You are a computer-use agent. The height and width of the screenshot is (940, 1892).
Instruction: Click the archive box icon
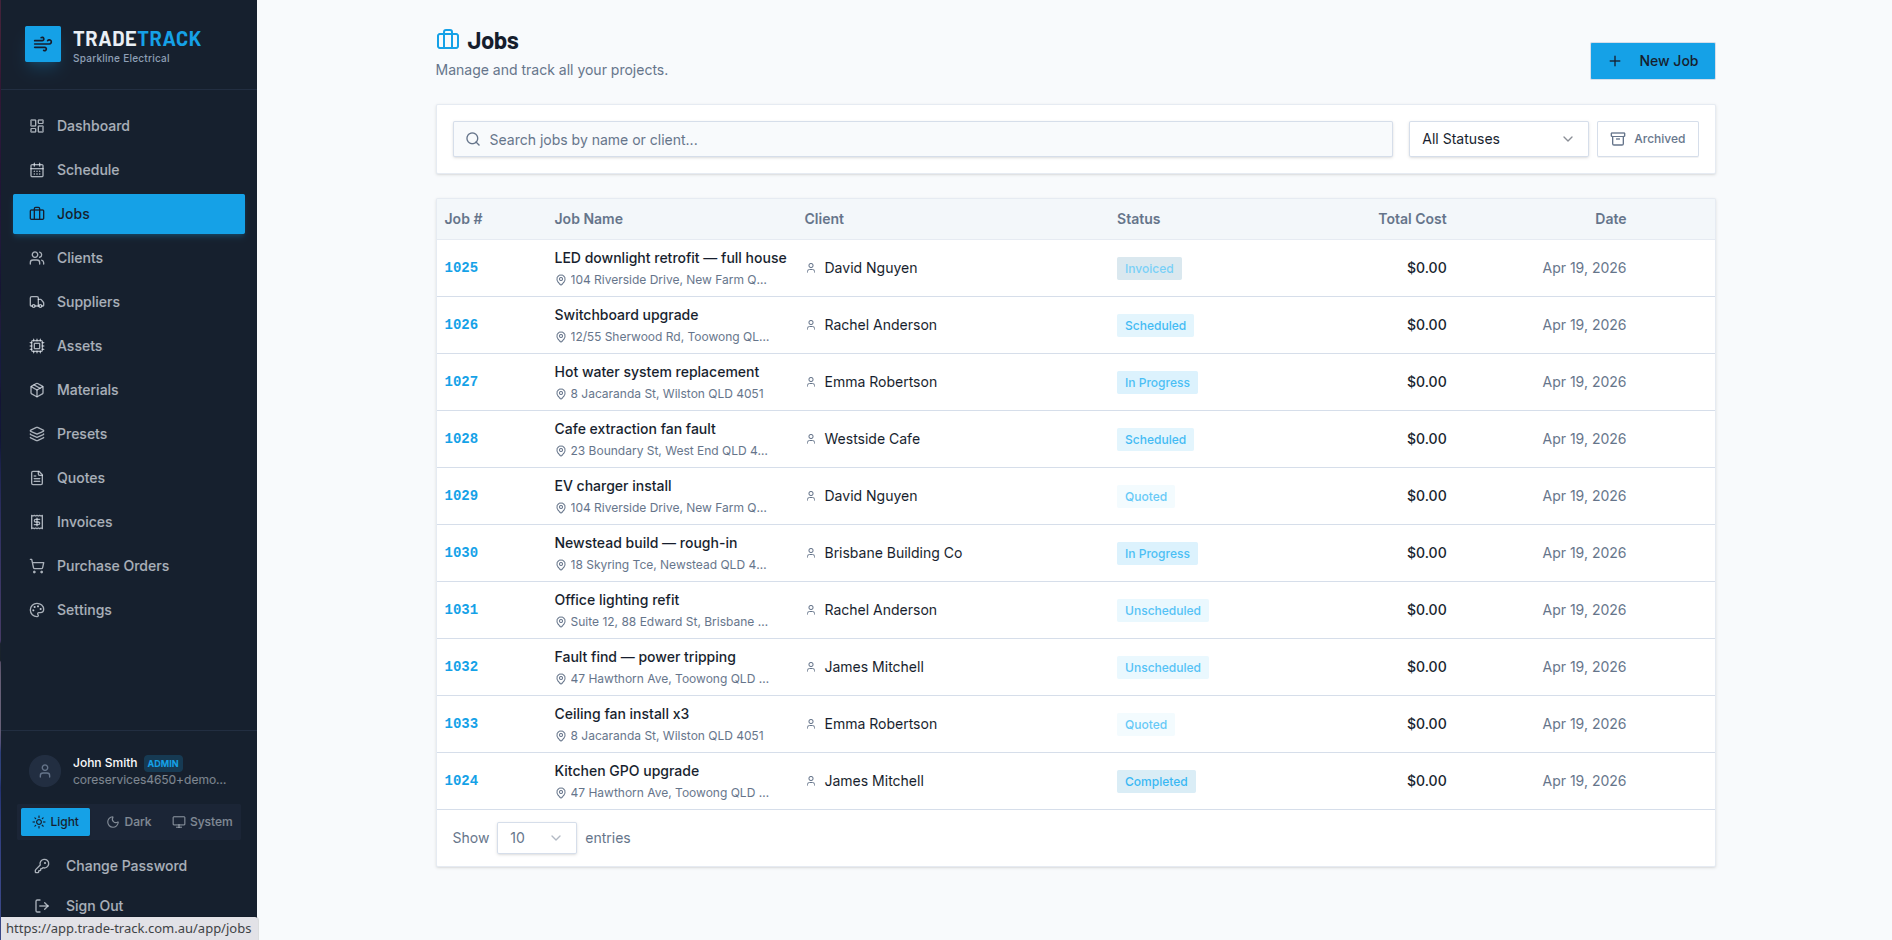[x=1618, y=139]
